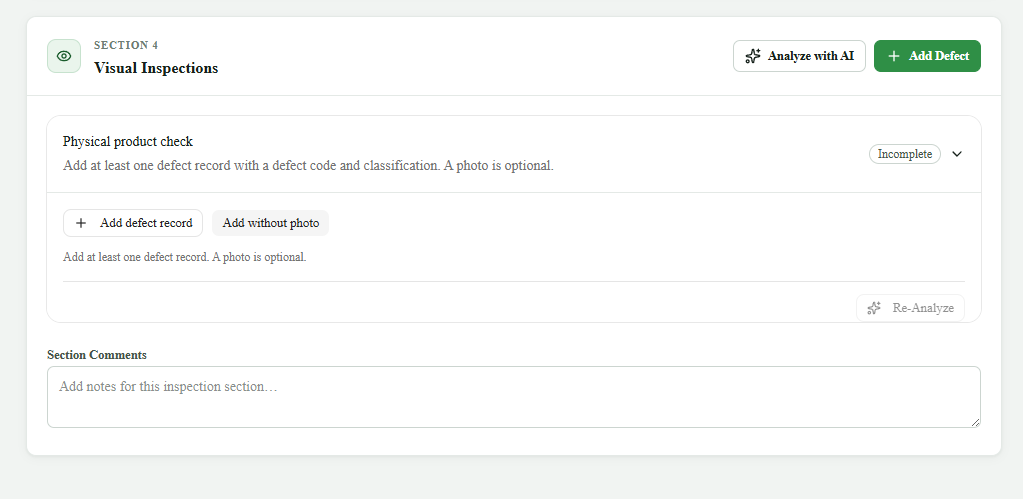The height and width of the screenshot is (499, 1023).
Task: Click the SECTION 4 label
Action: (x=126, y=45)
